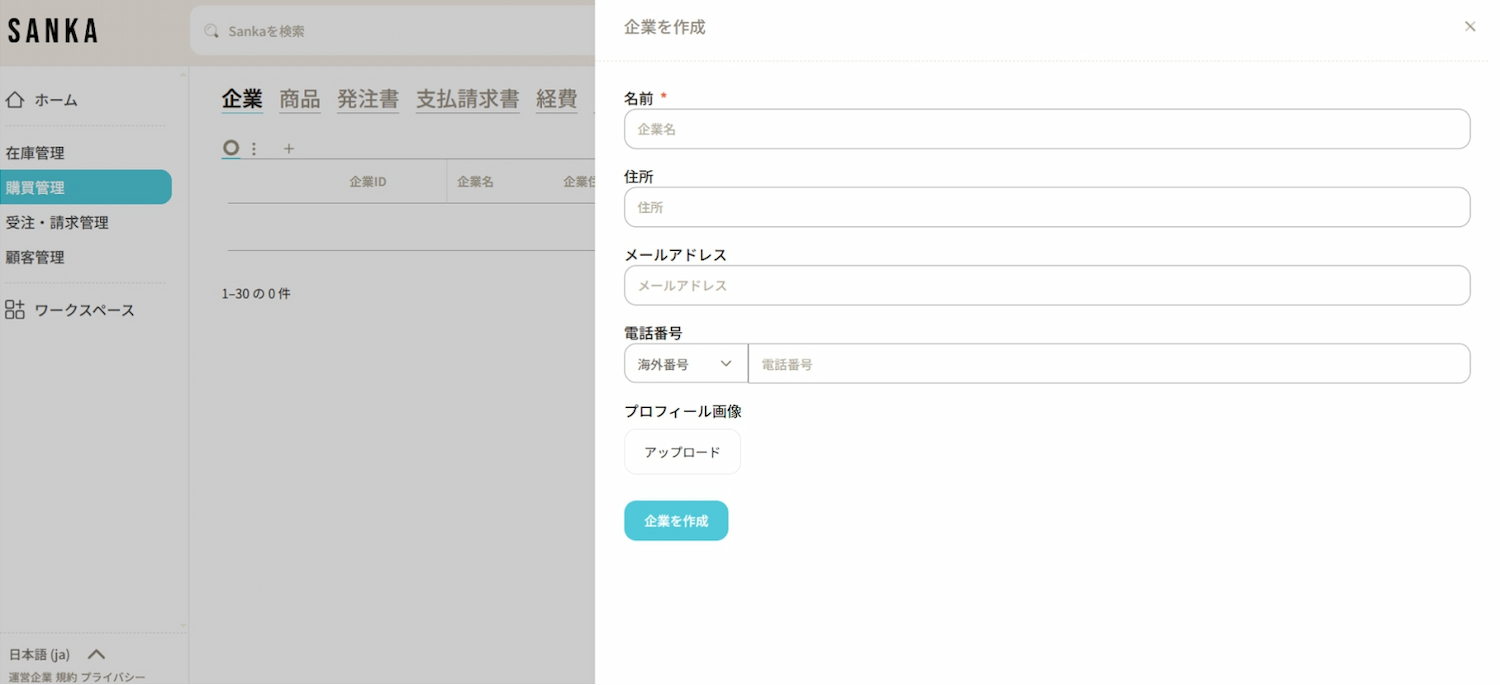1500x685 pixels.
Task: Click the アップロード profile image button
Action: pyautogui.click(x=682, y=452)
